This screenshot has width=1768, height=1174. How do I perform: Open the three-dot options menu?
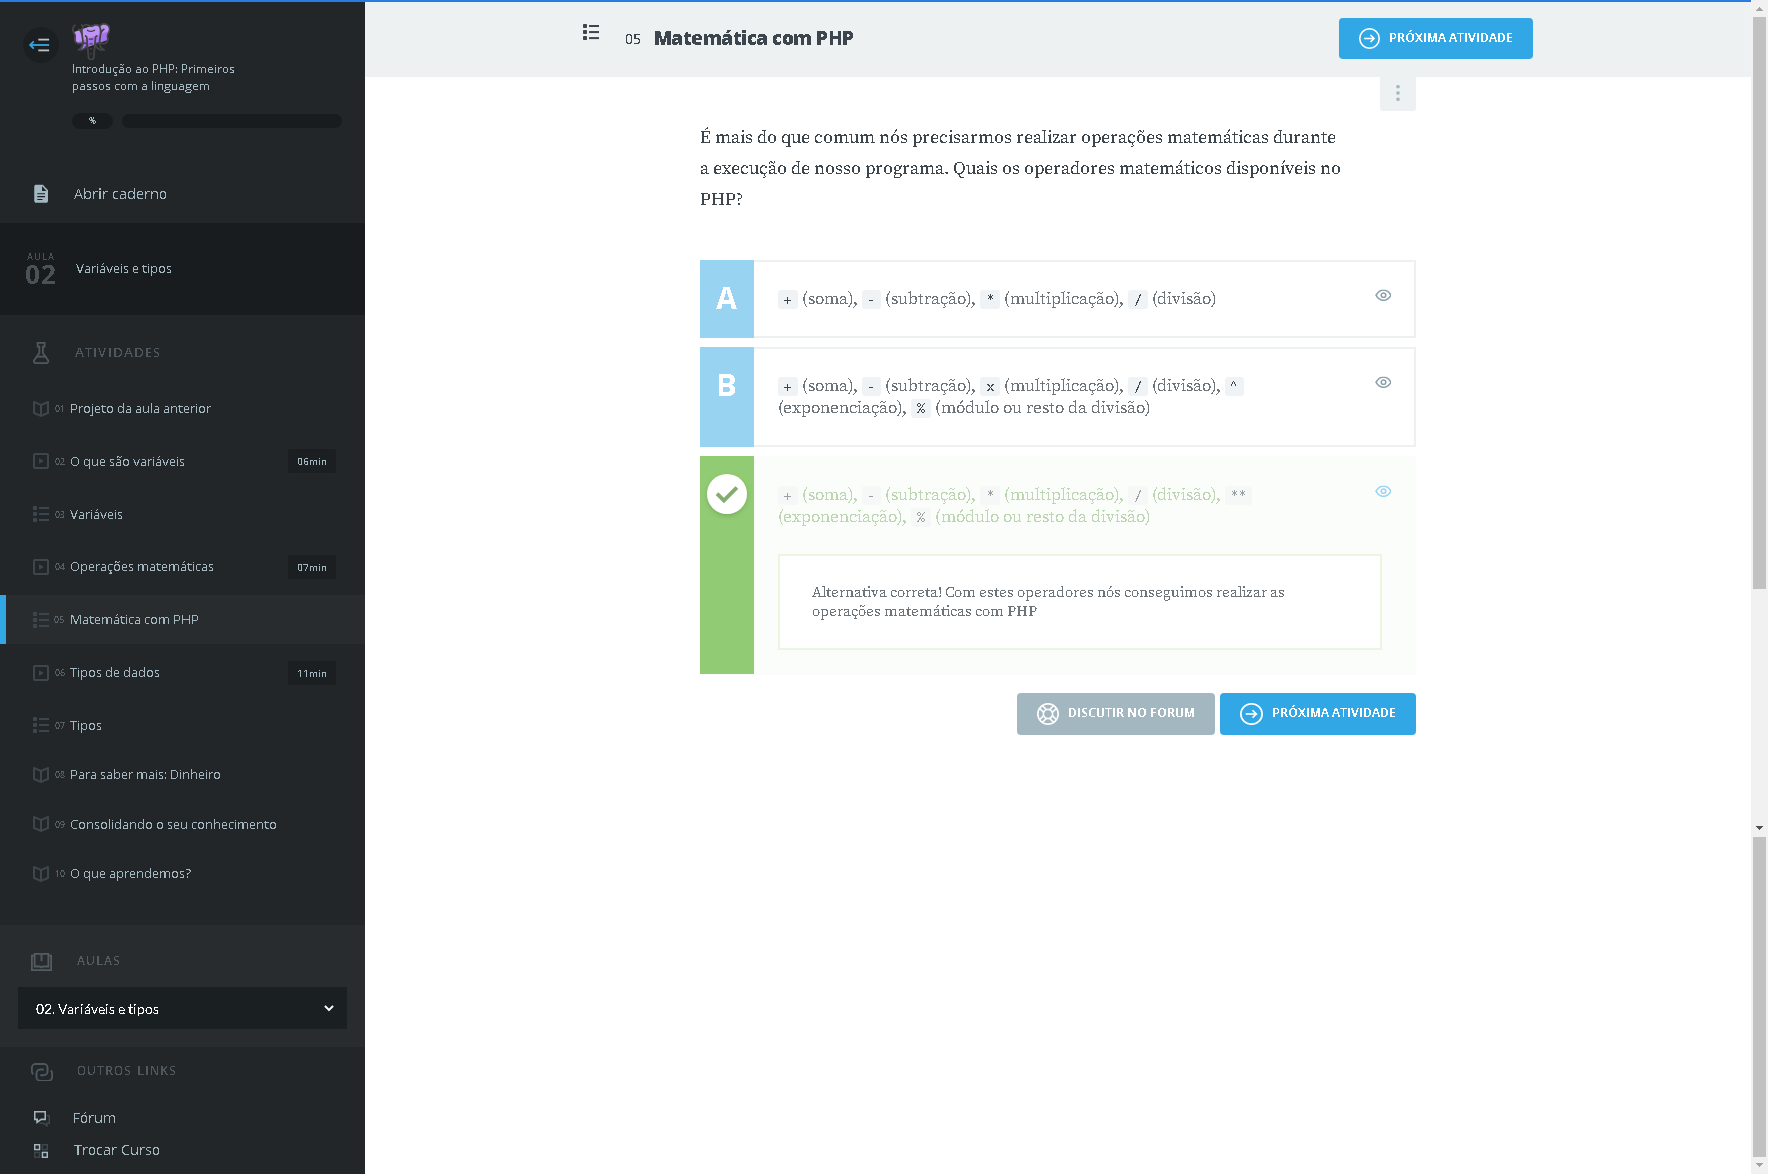click(x=1397, y=93)
